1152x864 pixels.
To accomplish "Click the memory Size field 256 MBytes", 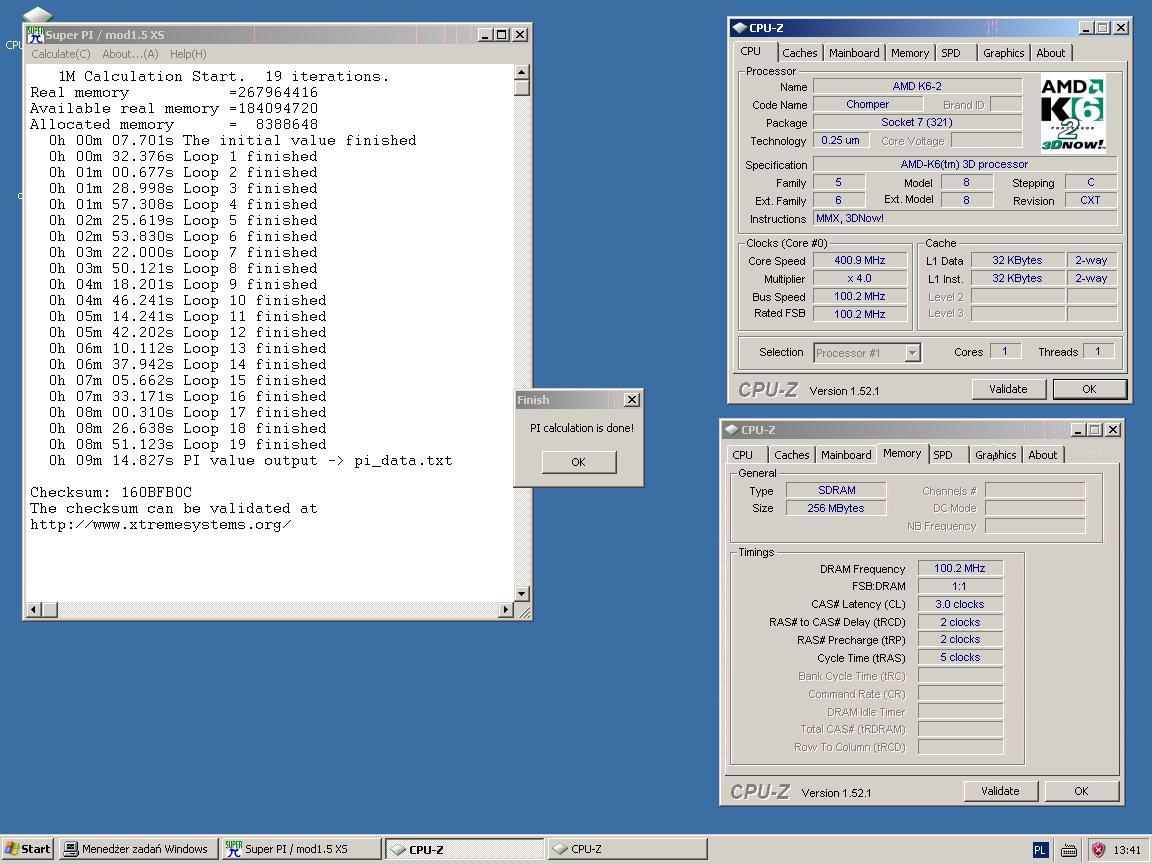I will 836,508.
